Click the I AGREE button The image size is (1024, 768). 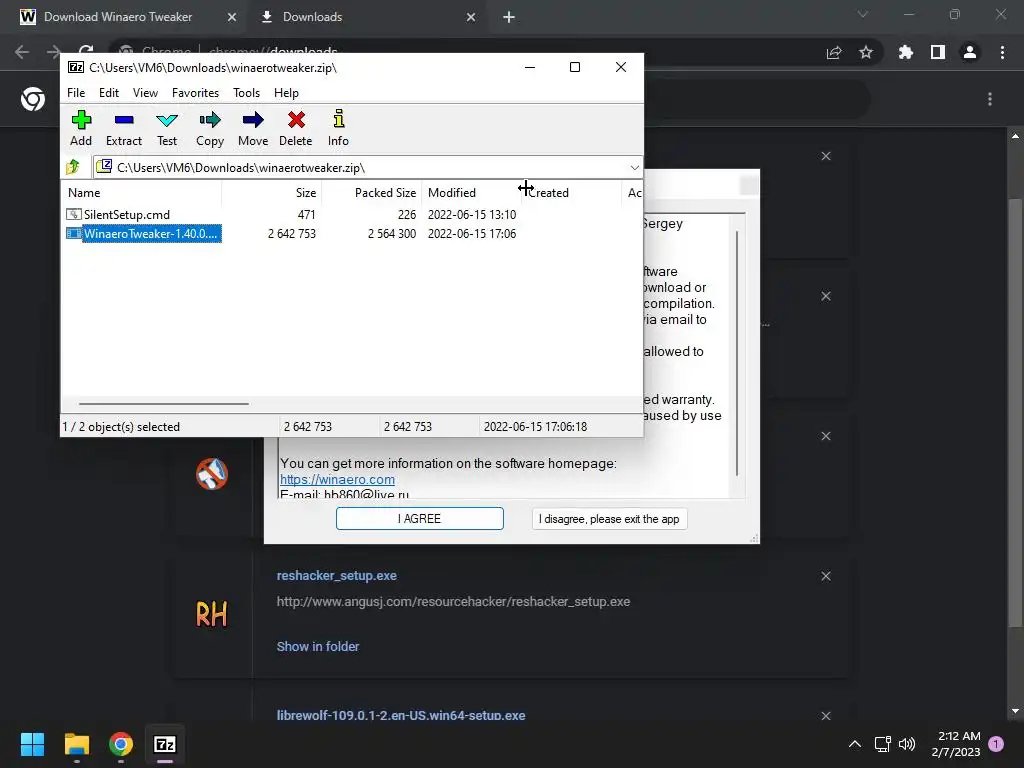(419, 519)
